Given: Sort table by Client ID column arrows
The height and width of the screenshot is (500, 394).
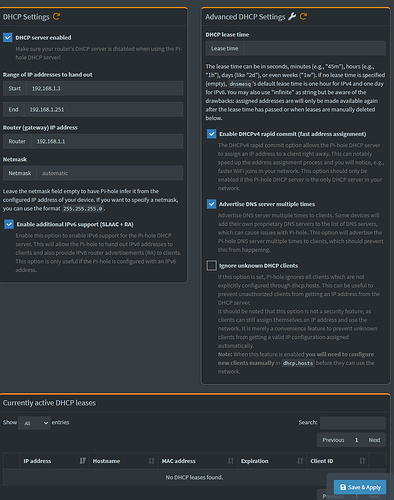Looking at the screenshot, I should point(362,461).
